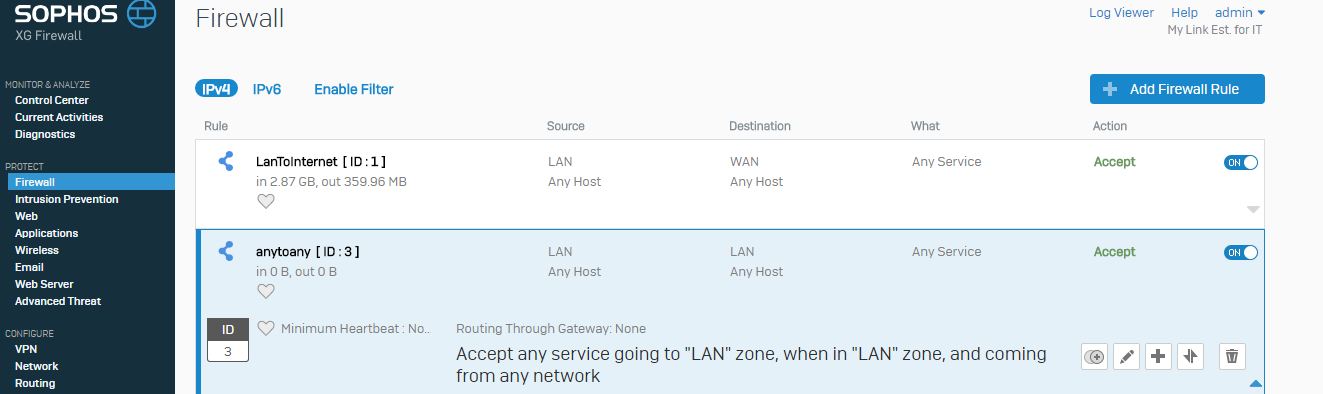This screenshot has width=1323, height=394.
Task: Click Add Firewall Rule button
Action: point(1177,89)
